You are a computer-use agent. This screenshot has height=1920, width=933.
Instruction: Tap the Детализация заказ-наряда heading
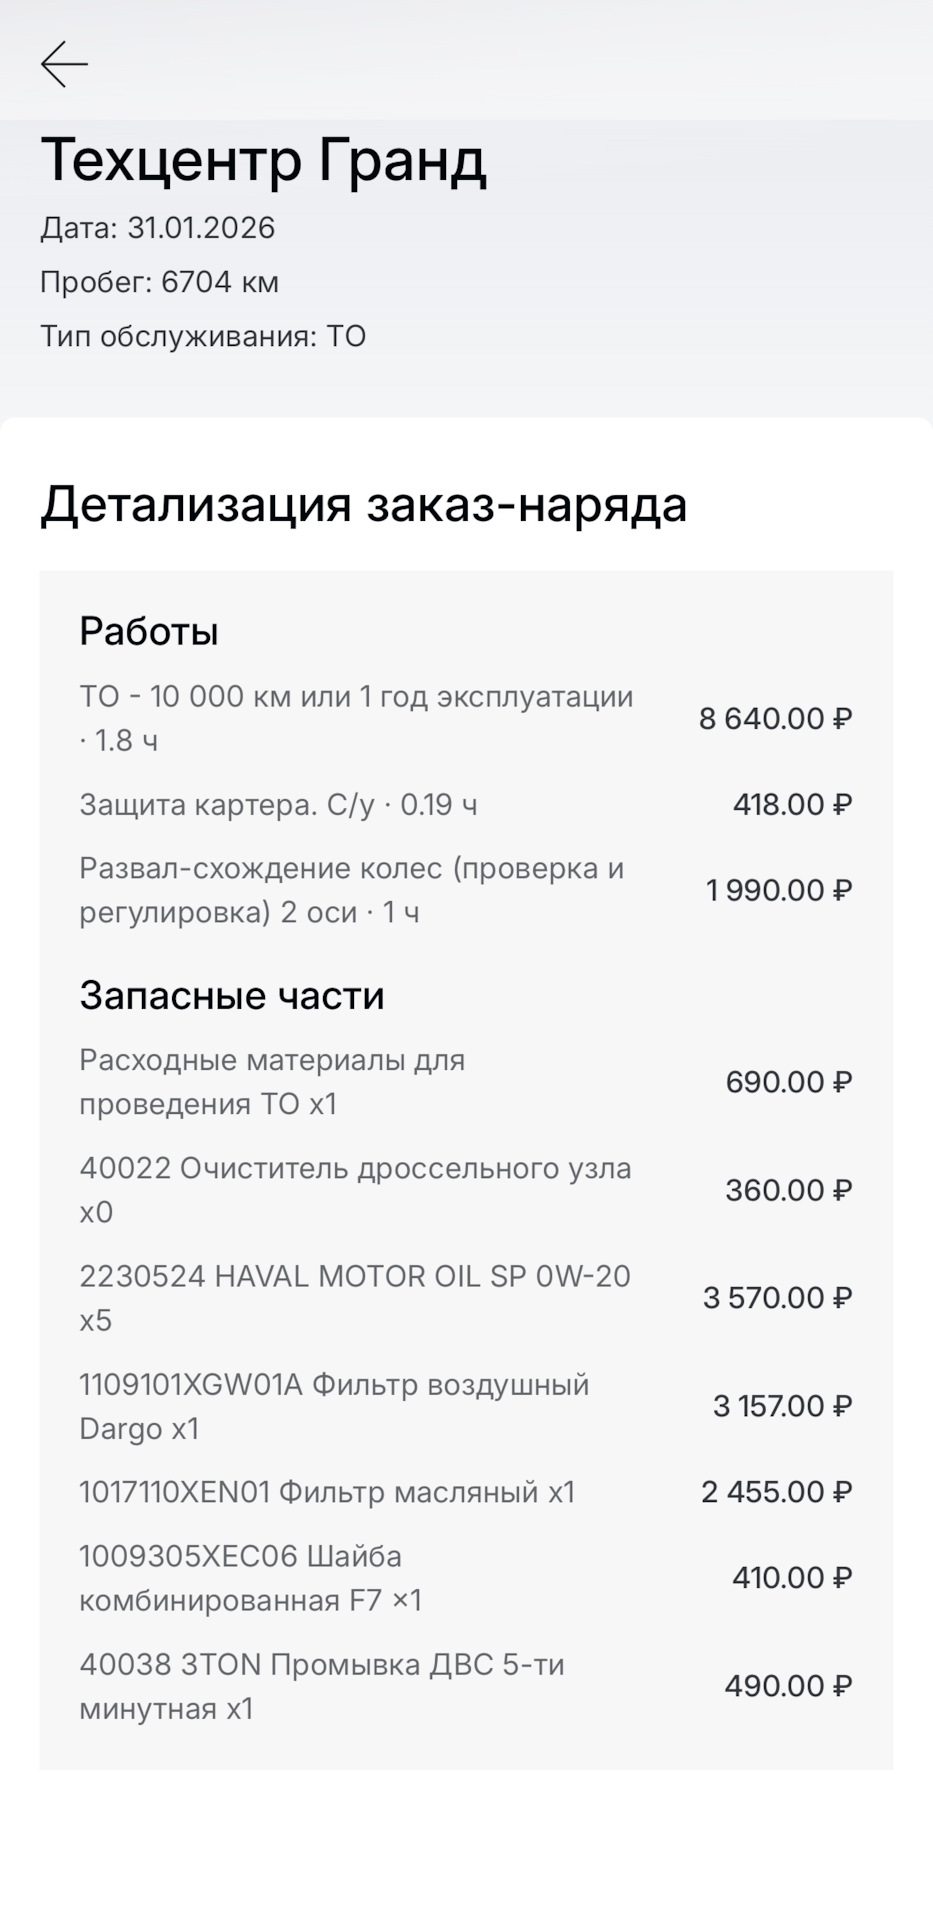pos(364,504)
